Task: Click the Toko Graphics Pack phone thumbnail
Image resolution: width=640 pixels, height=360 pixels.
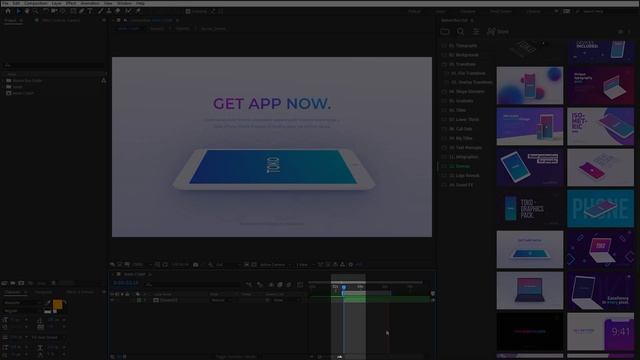Action: pos(530,208)
